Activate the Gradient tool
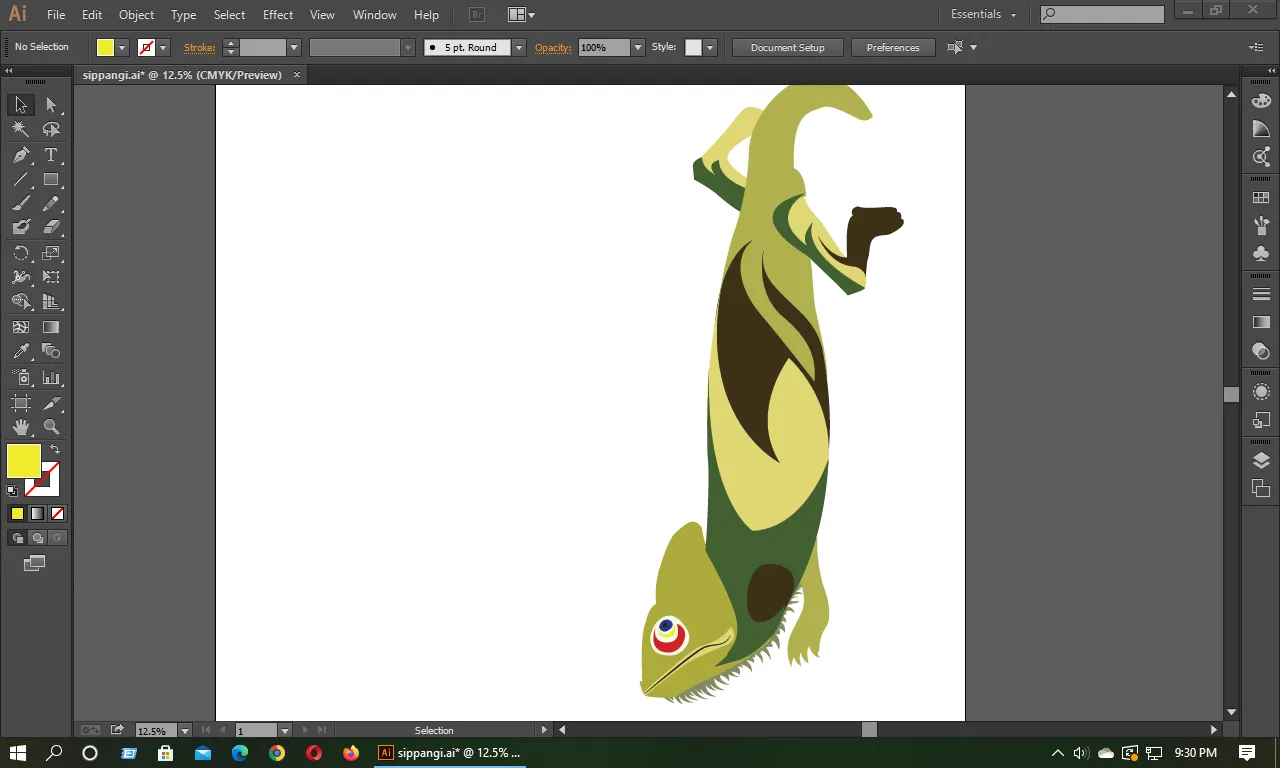The width and height of the screenshot is (1280, 768). click(x=51, y=327)
